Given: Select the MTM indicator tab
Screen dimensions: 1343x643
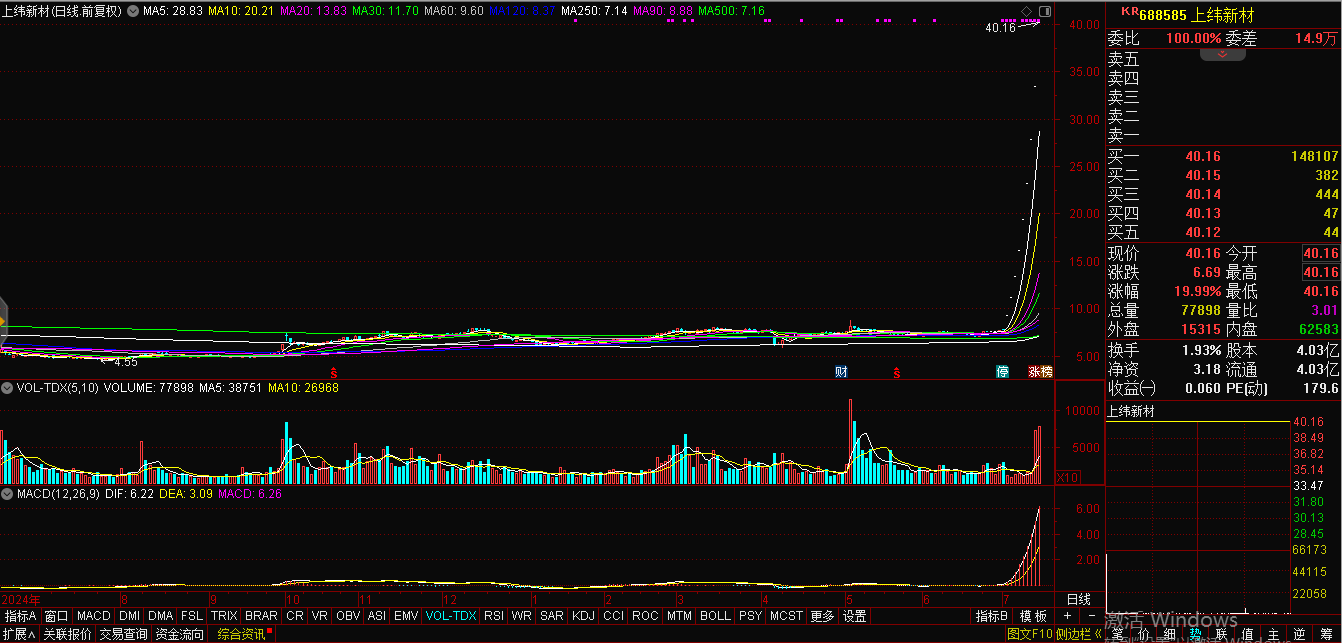Looking at the screenshot, I should [679, 616].
